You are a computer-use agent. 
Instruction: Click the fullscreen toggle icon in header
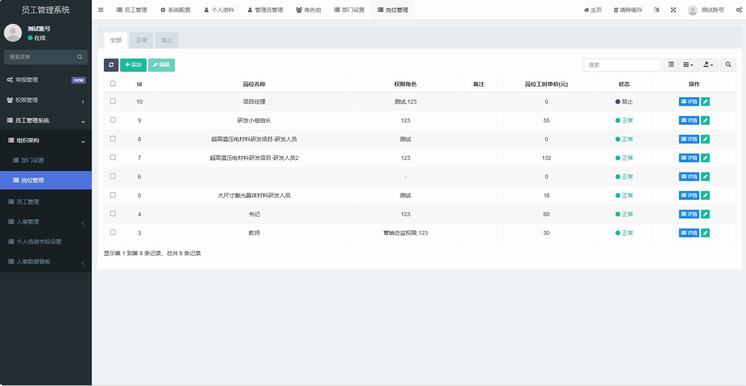point(673,10)
